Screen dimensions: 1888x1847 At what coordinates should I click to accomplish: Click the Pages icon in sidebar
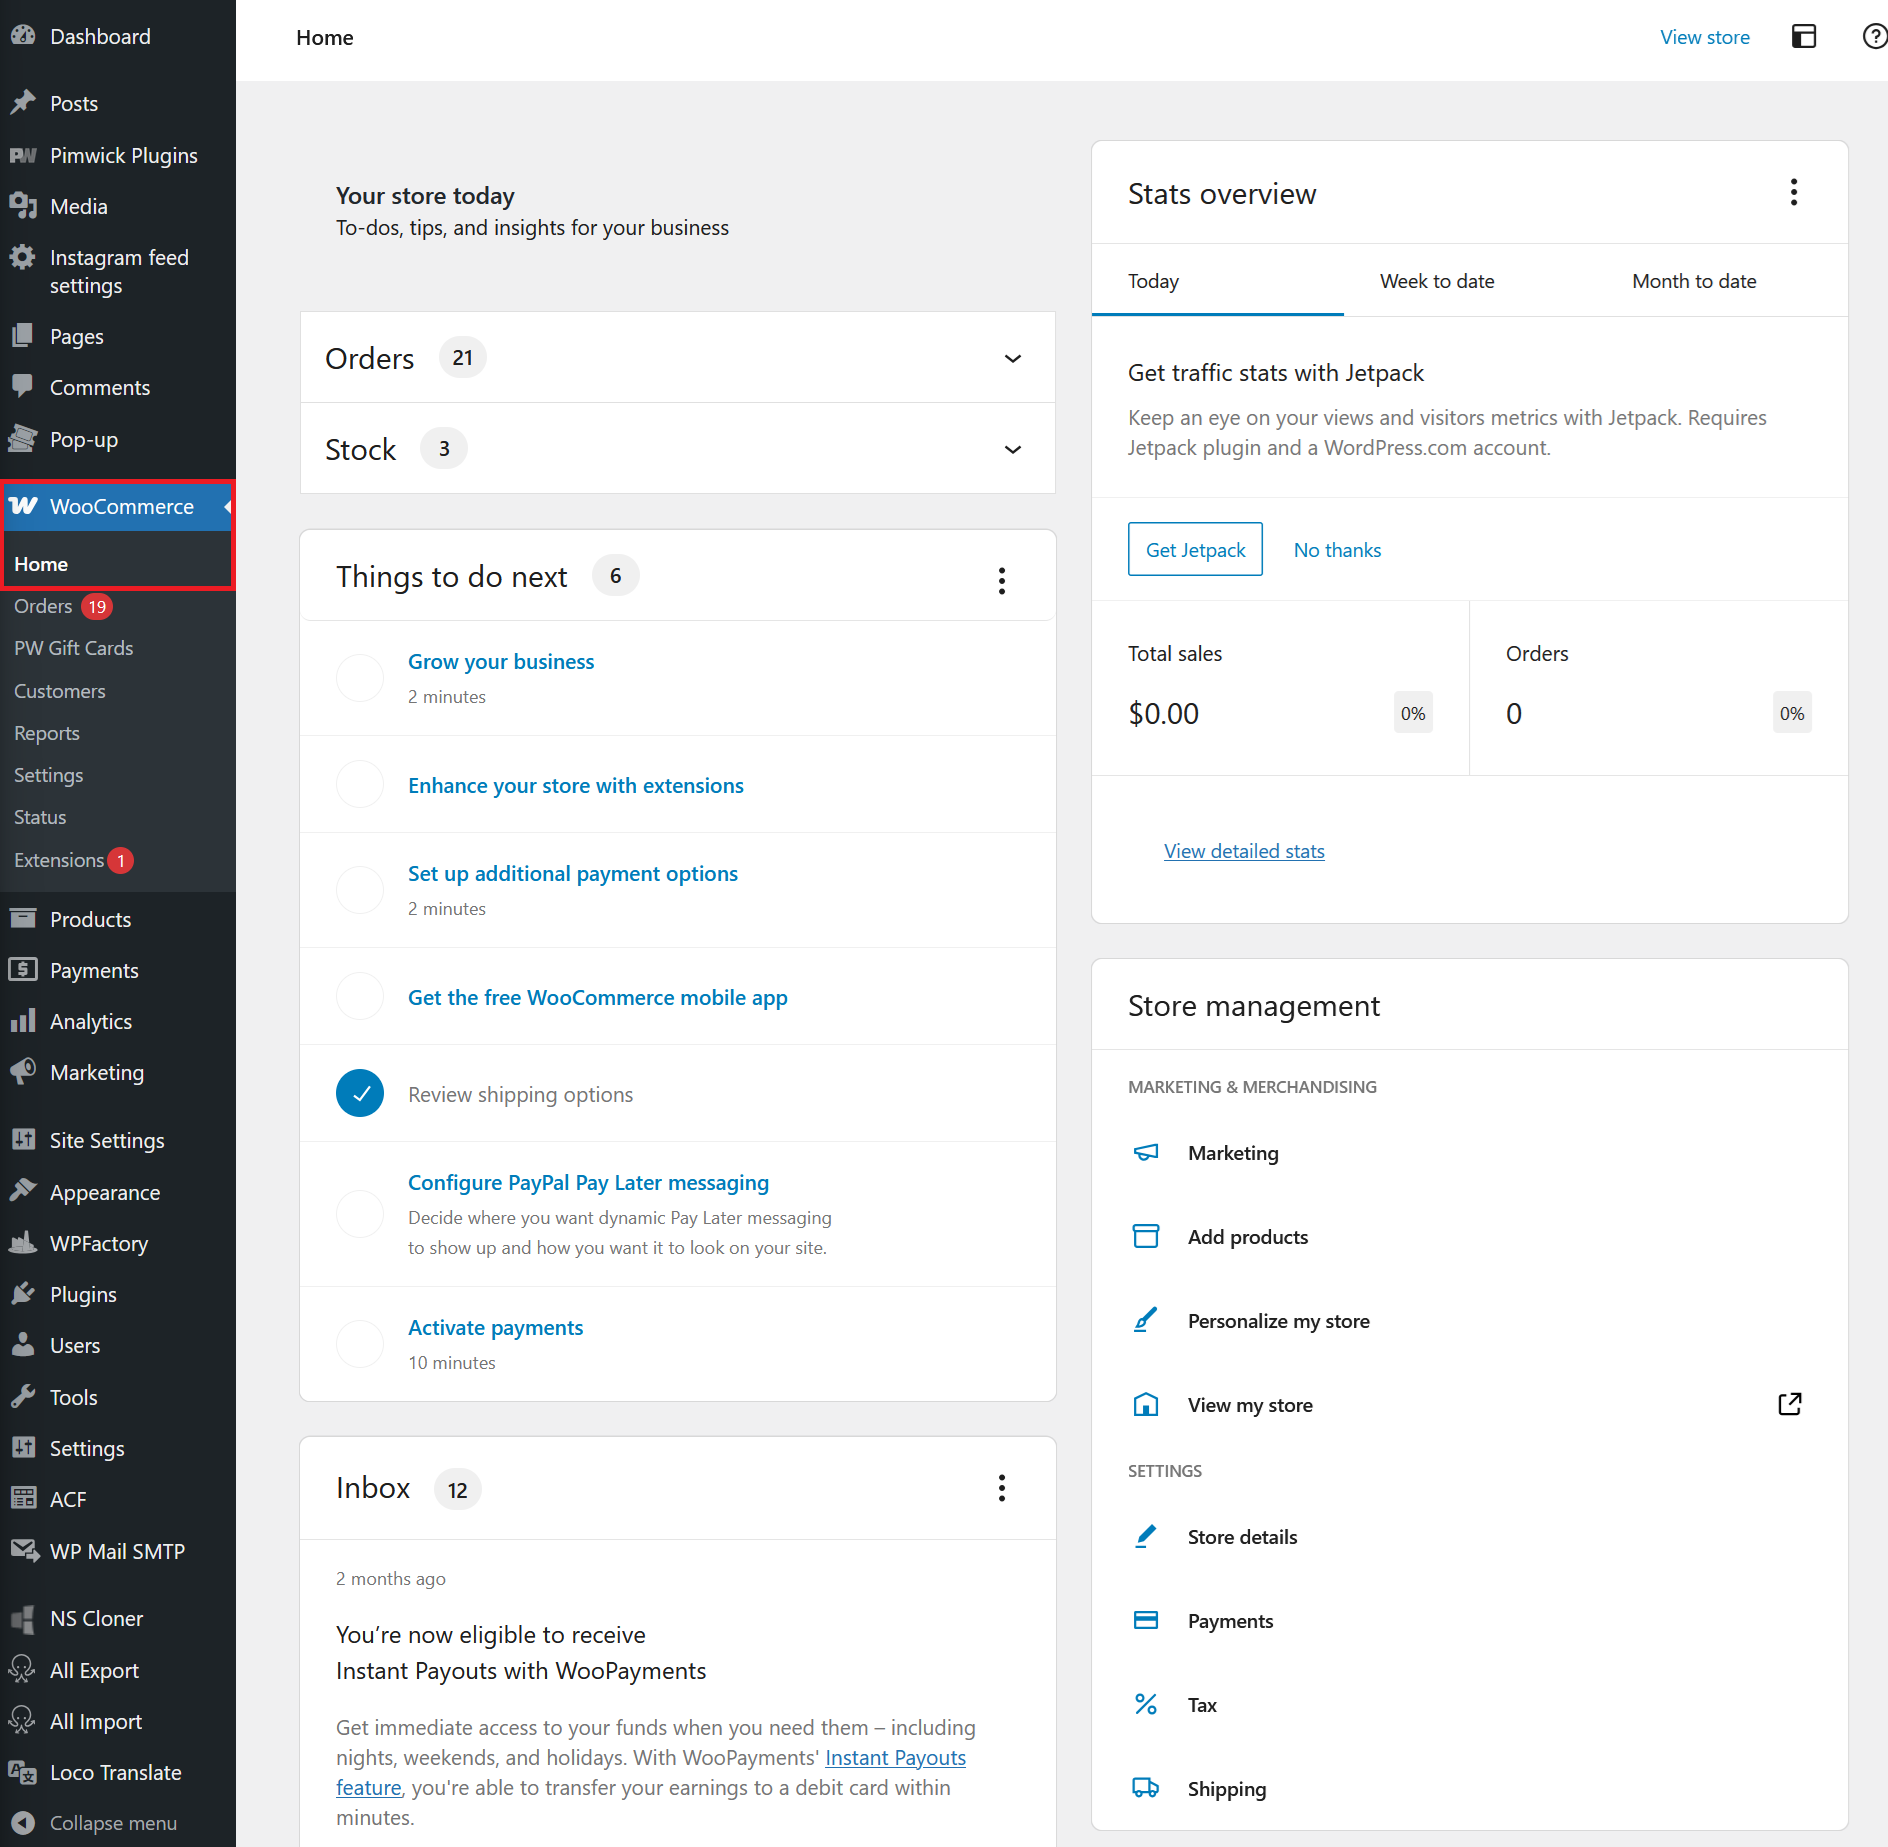pyautogui.click(x=23, y=336)
